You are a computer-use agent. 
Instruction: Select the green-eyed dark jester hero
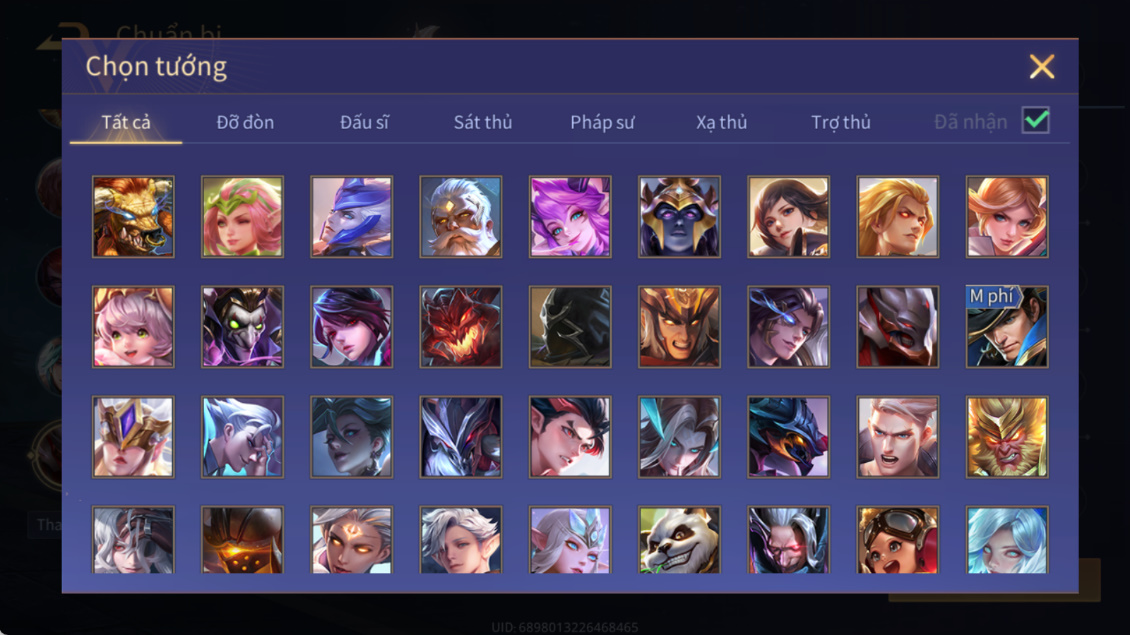[x=242, y=327]
